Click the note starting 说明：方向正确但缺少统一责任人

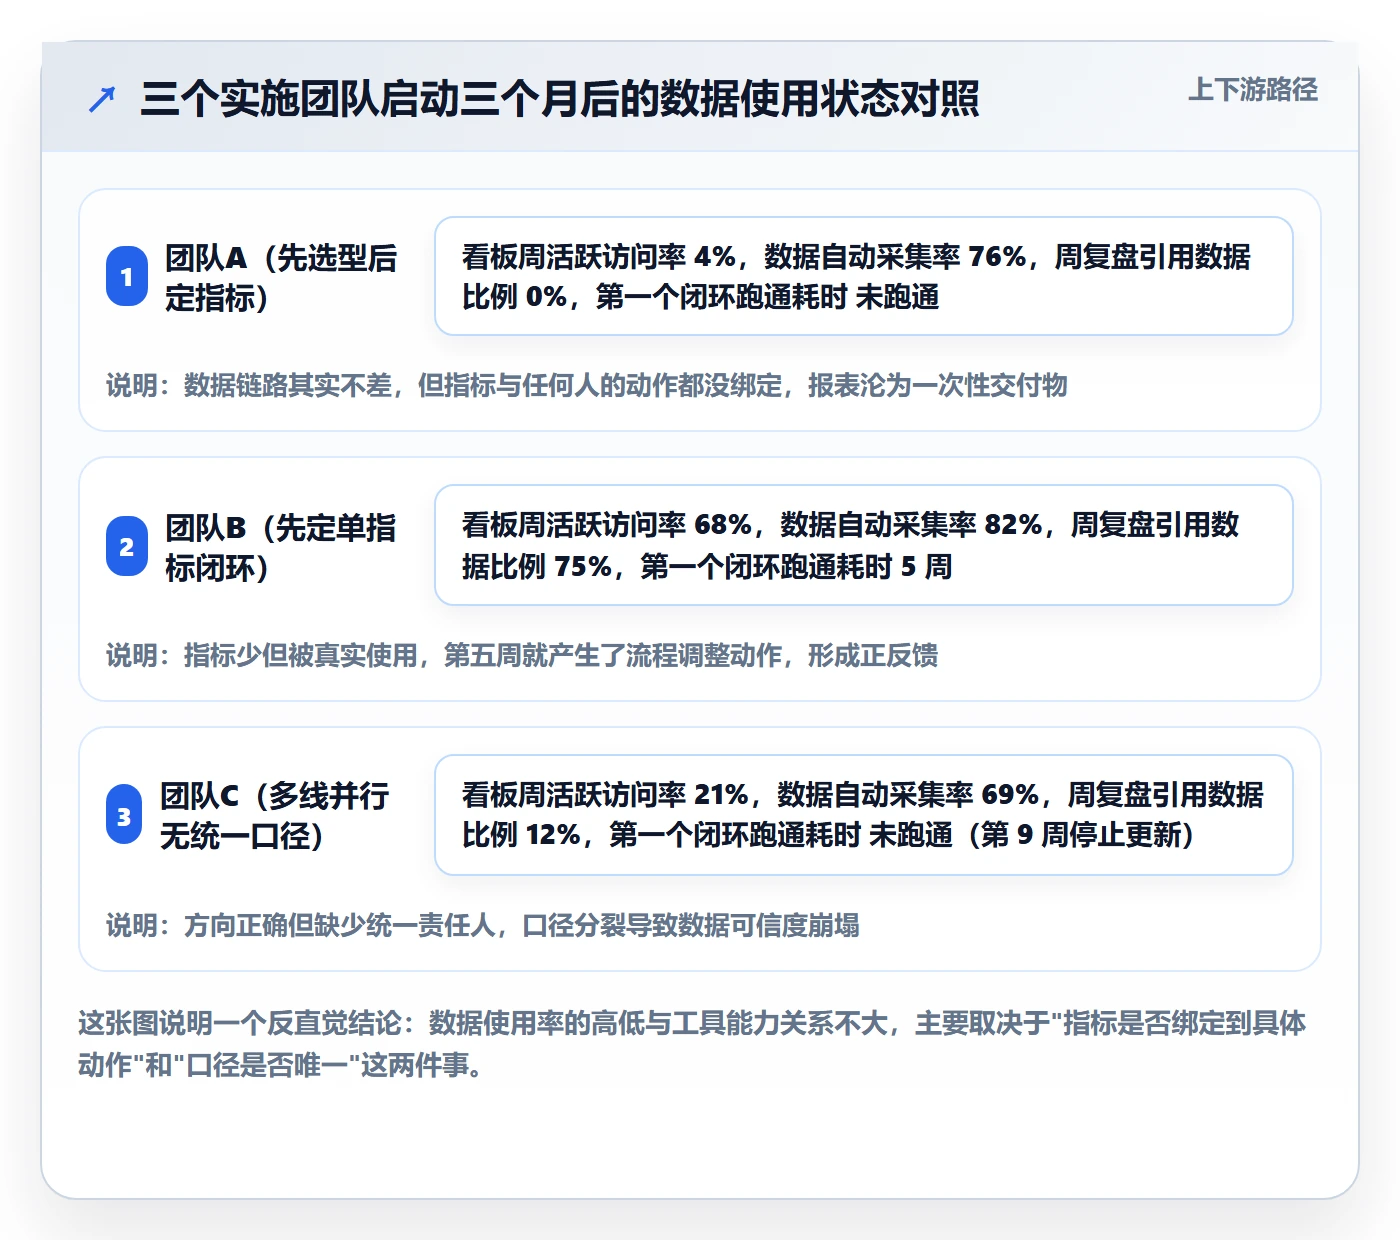[x=483, y=925]
